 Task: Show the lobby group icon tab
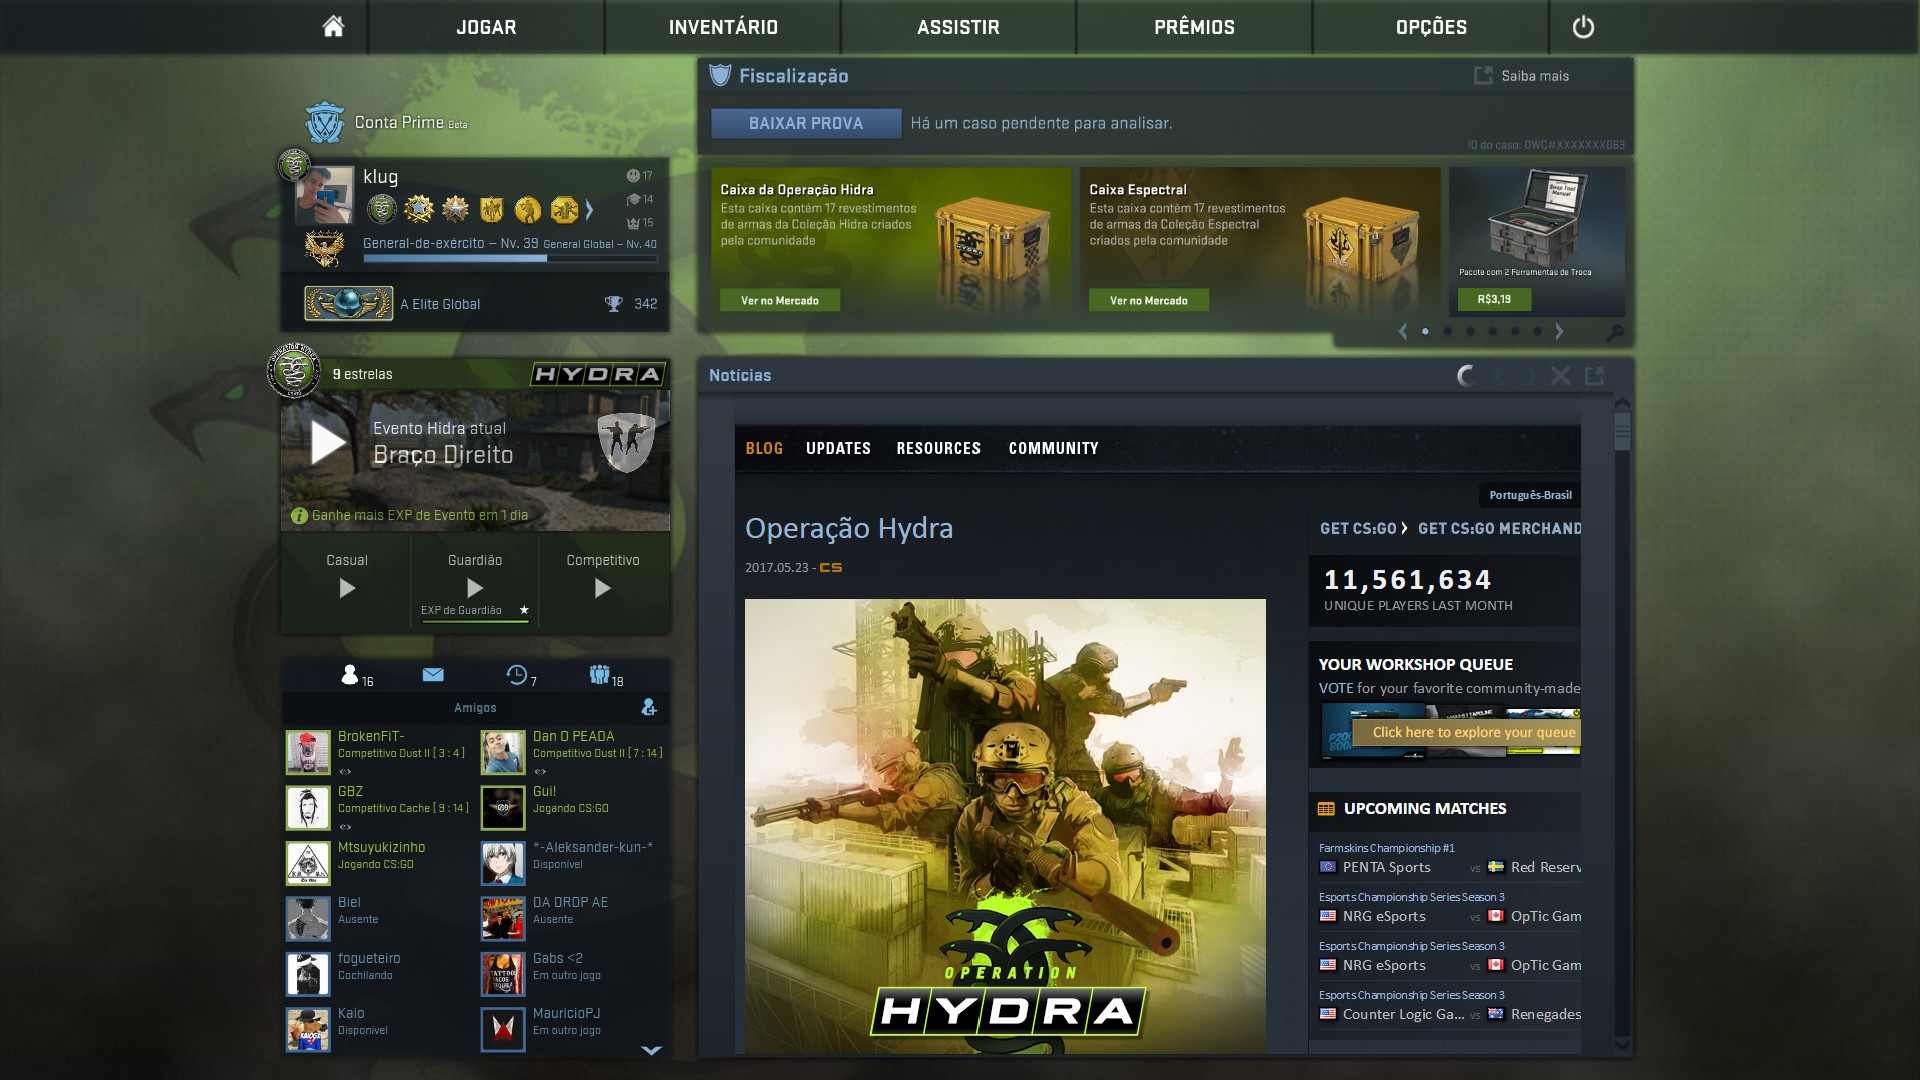click(x=600, y=675)
